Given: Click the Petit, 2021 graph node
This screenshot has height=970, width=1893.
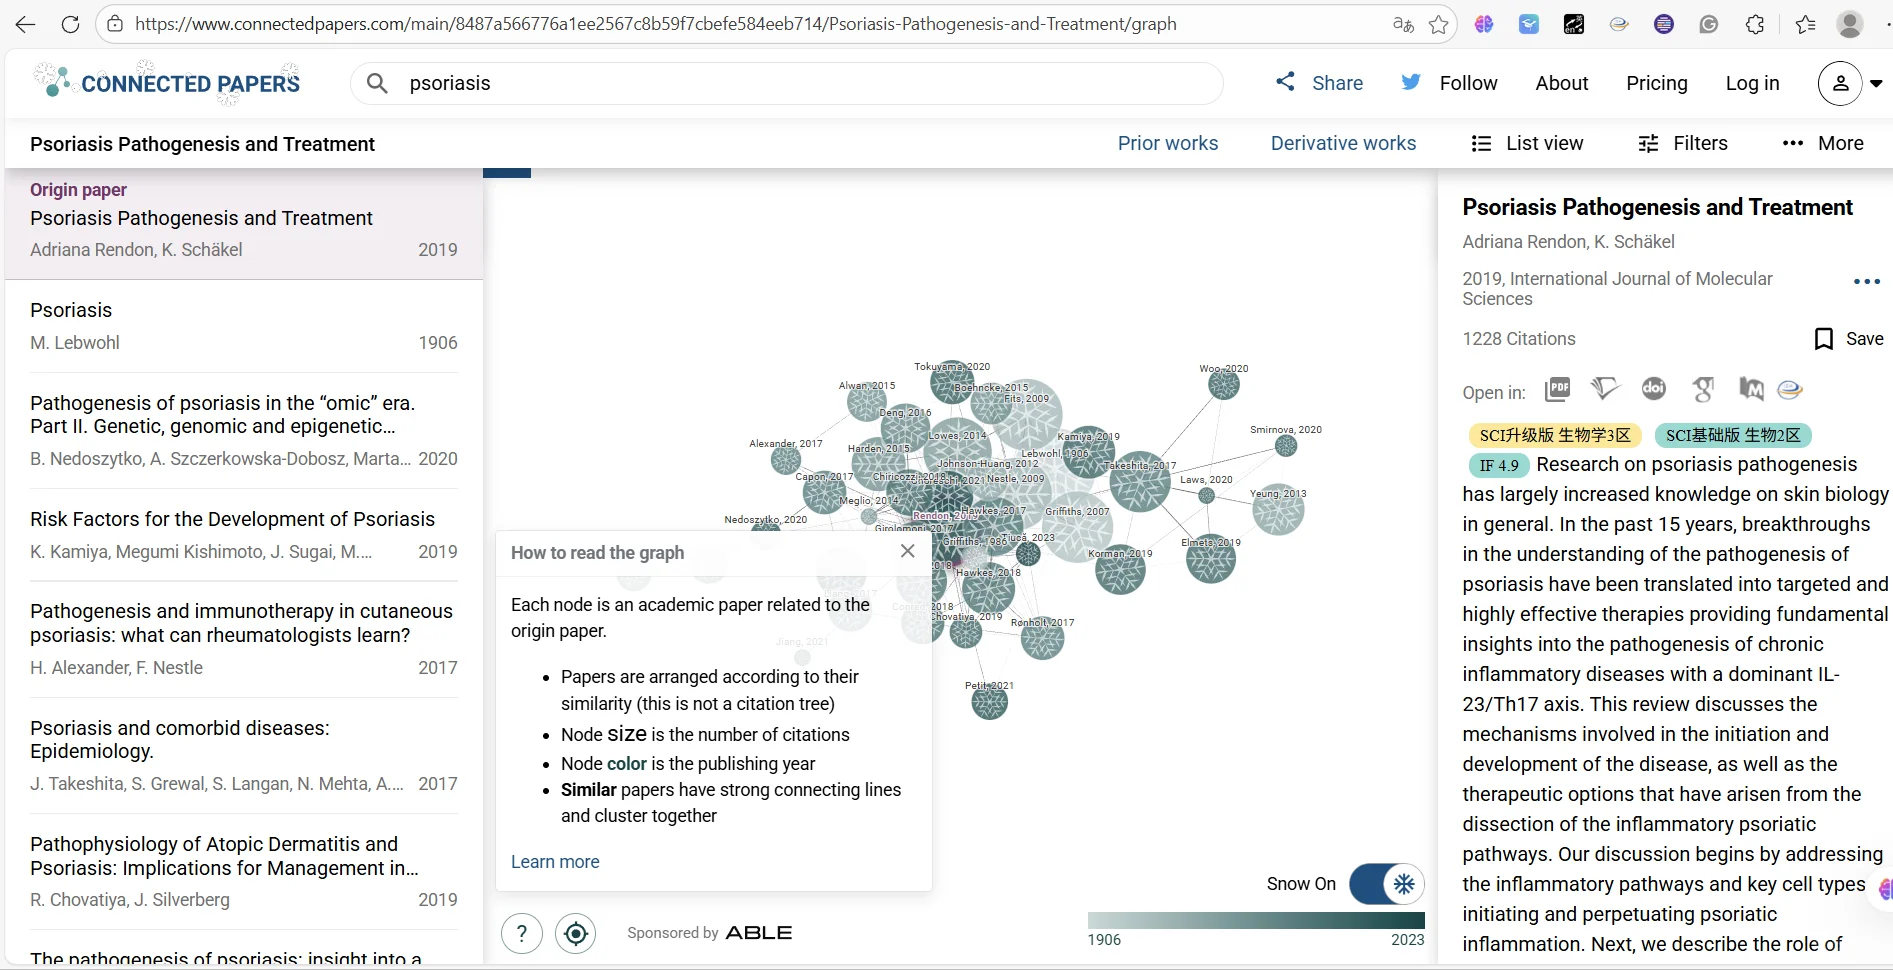Looking at the screenshot, I should click(x=990, y=702).
